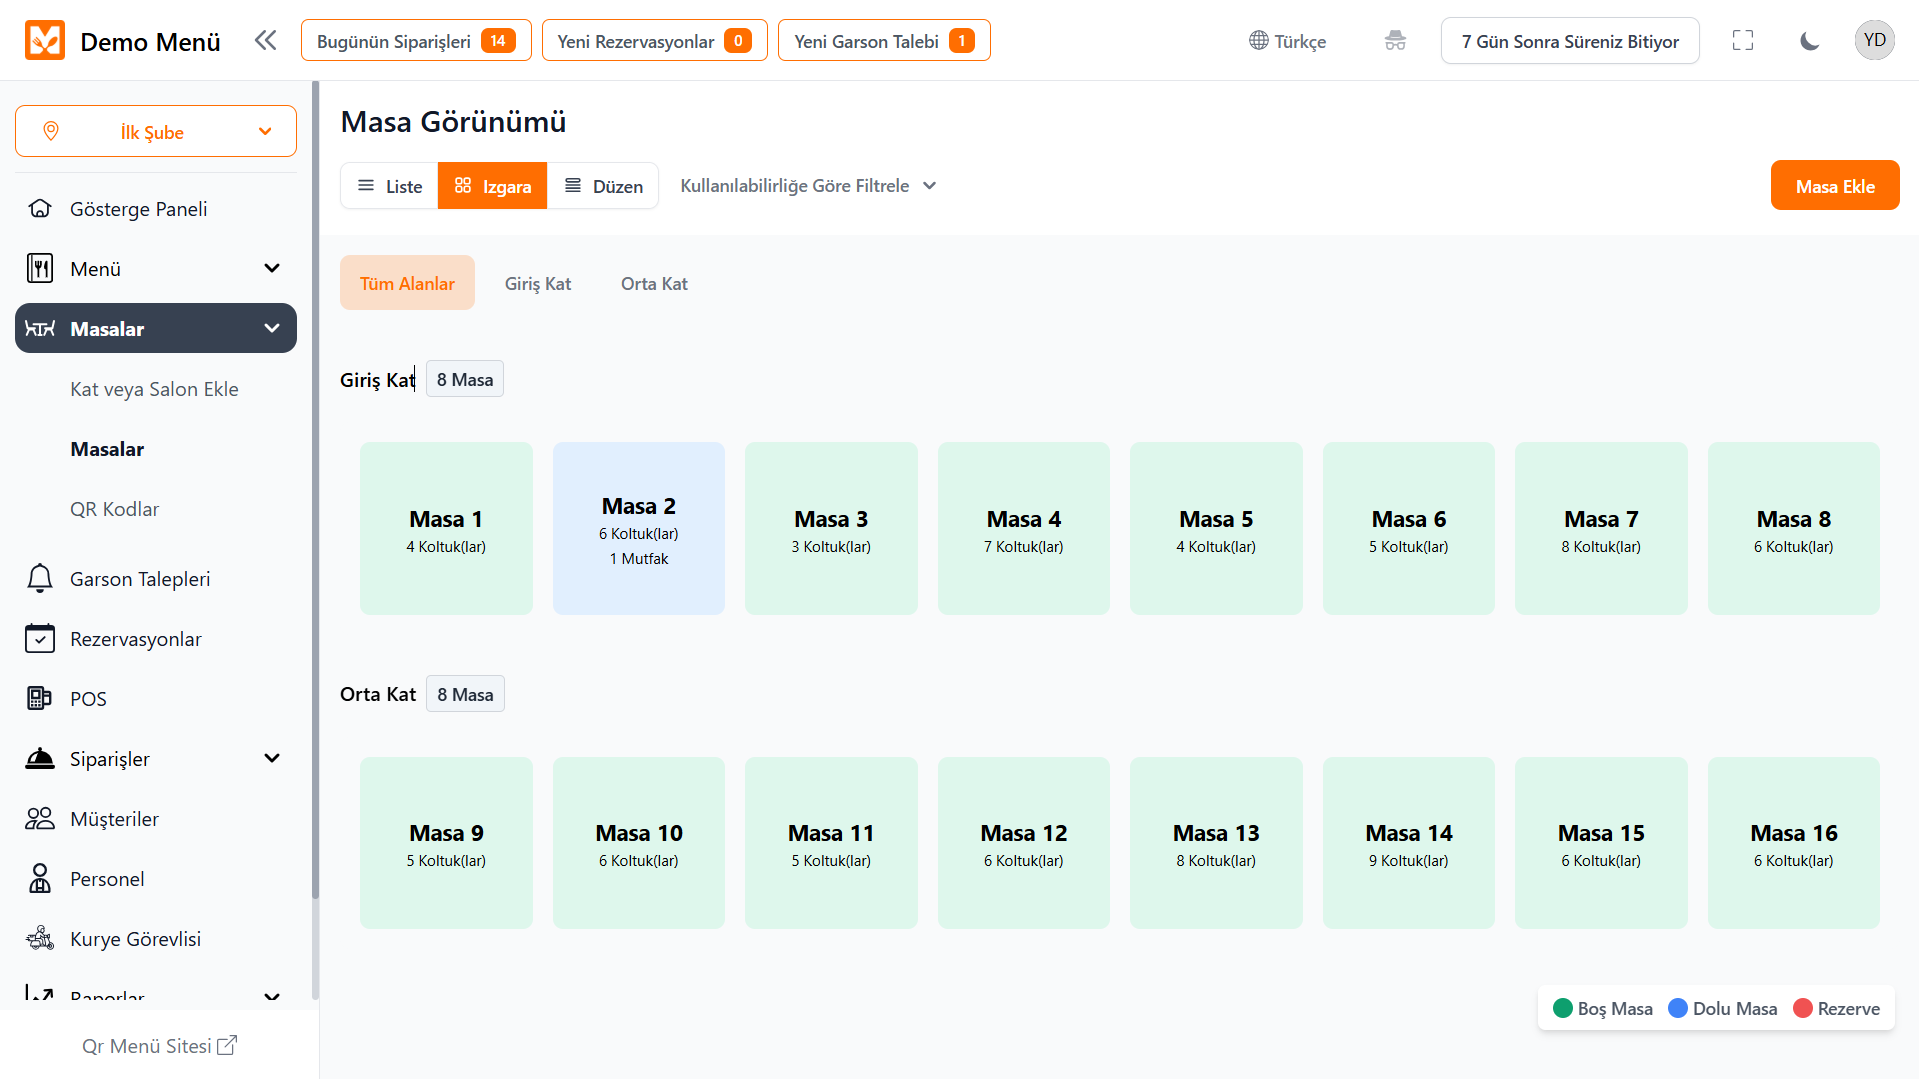Click Giriş Kat 8 Masa badge

click(x=465, y=379)
